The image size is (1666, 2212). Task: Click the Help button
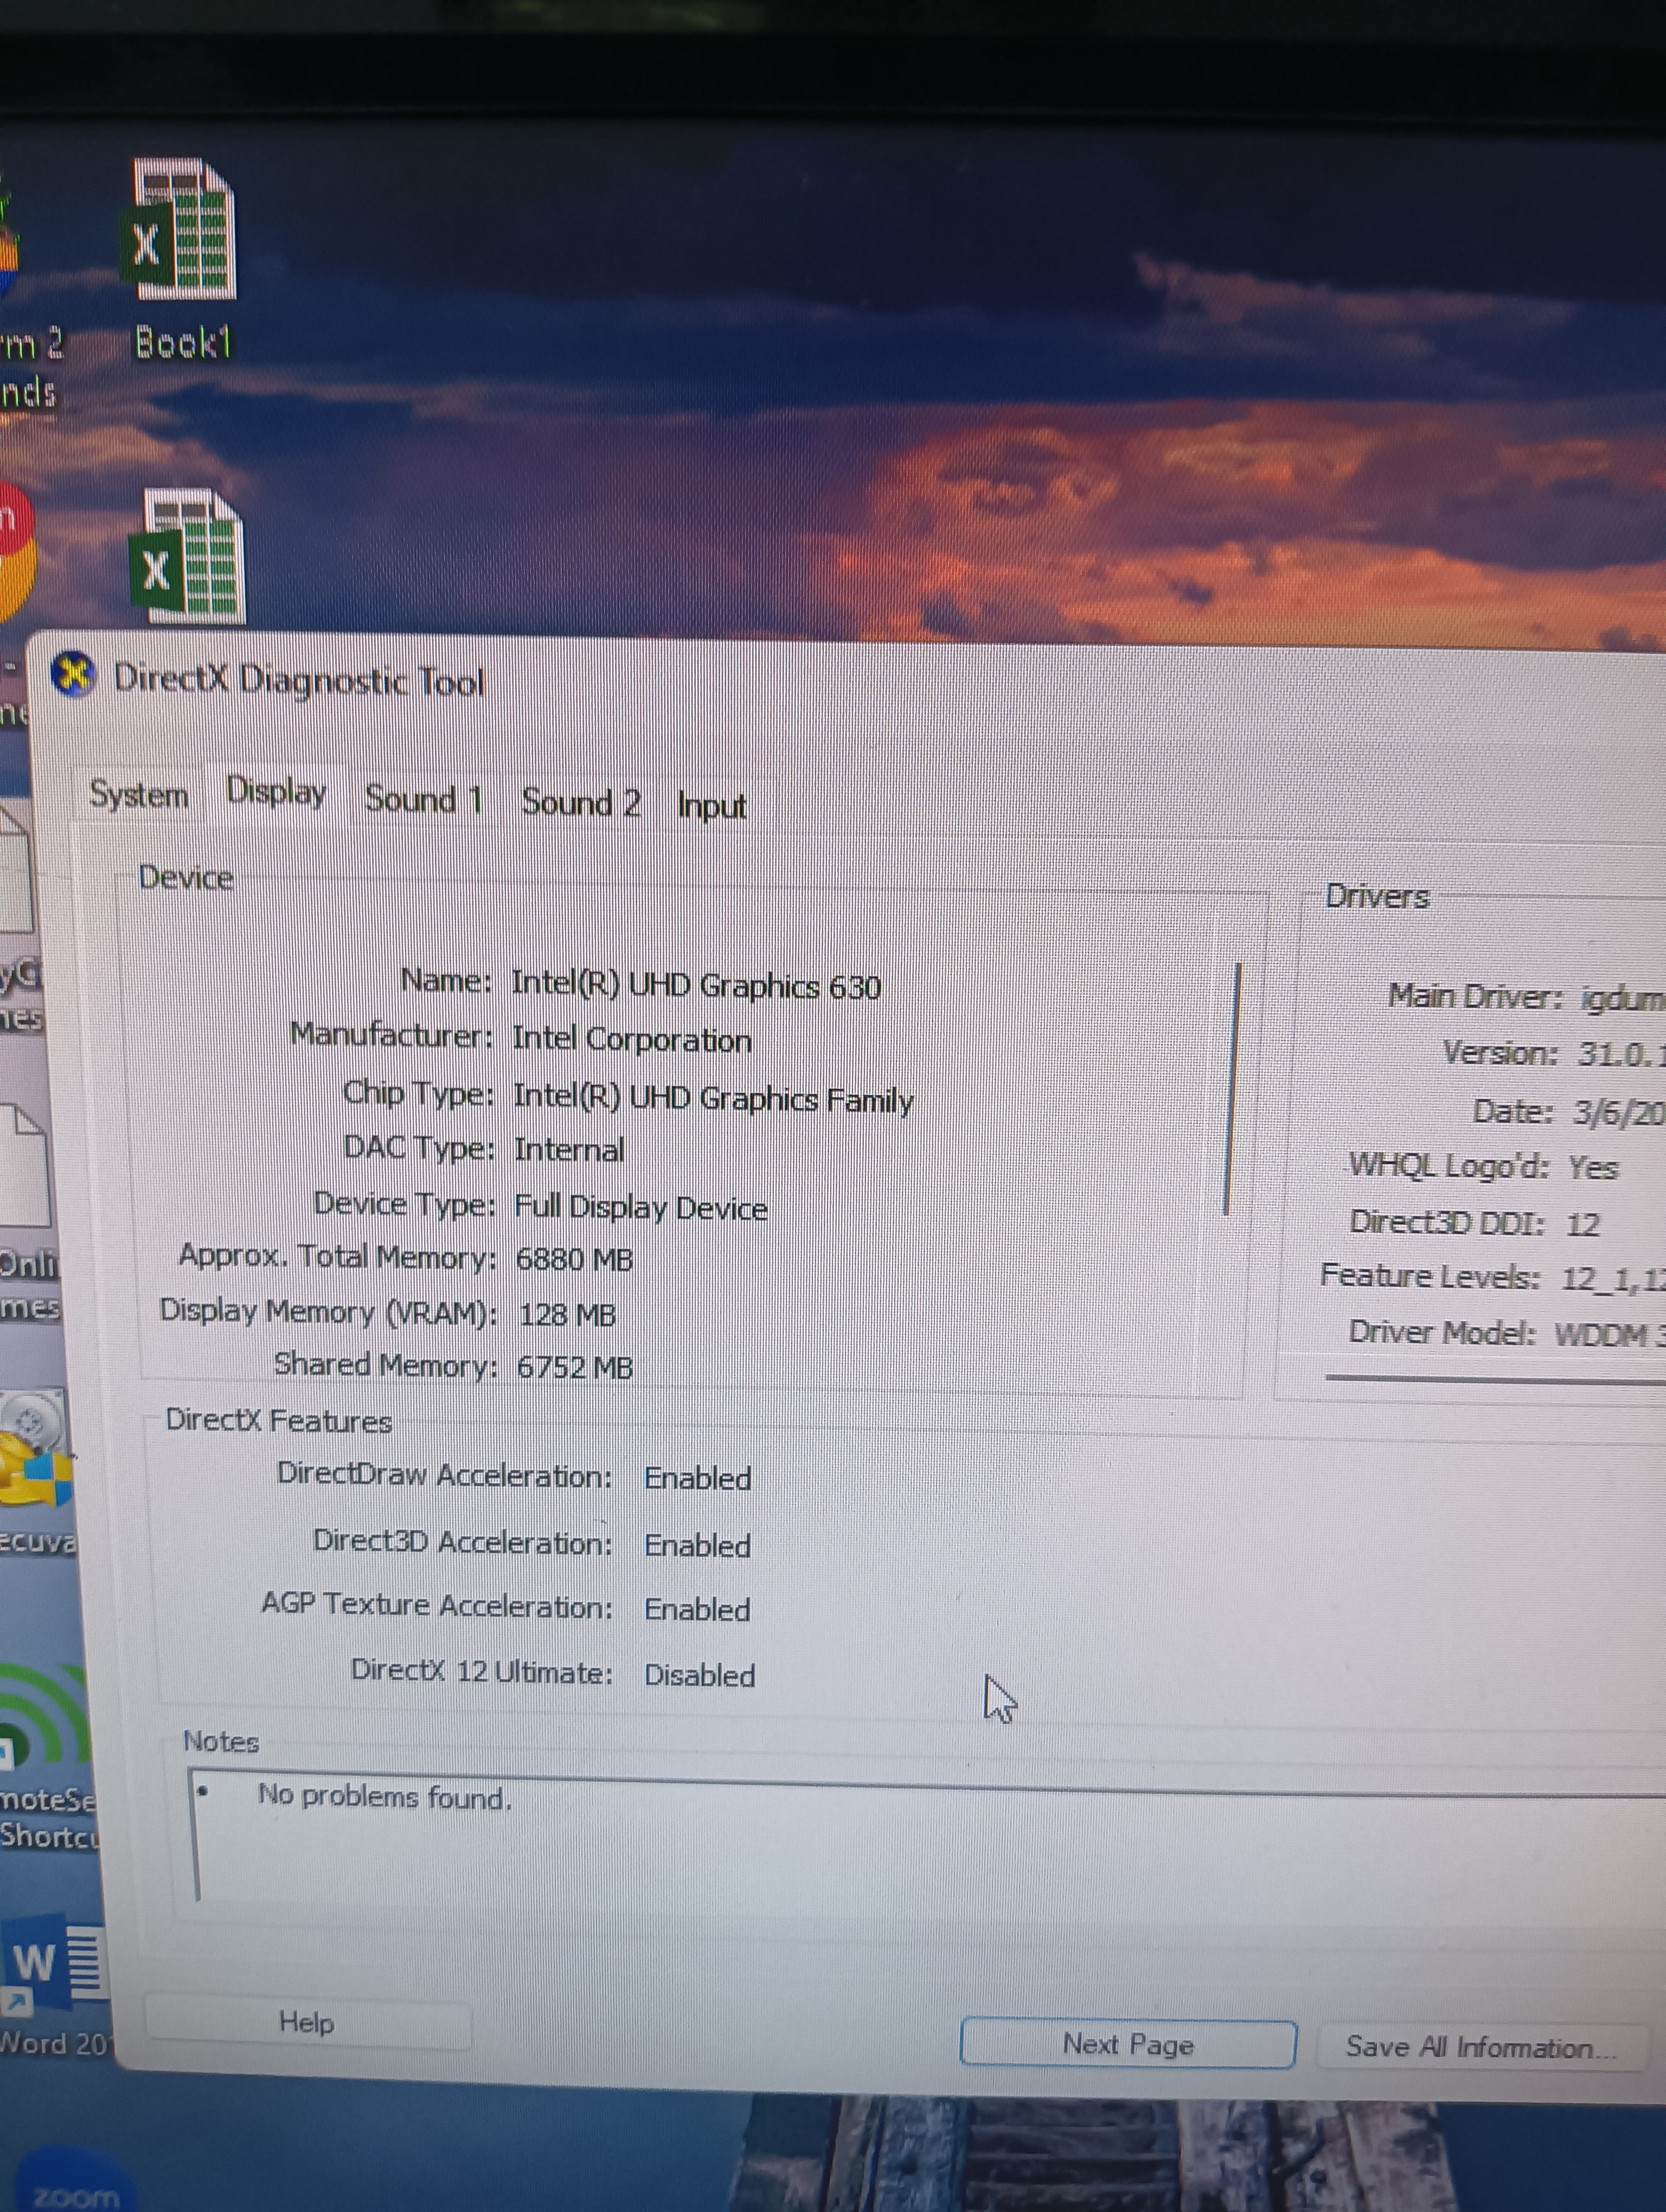308,2022
